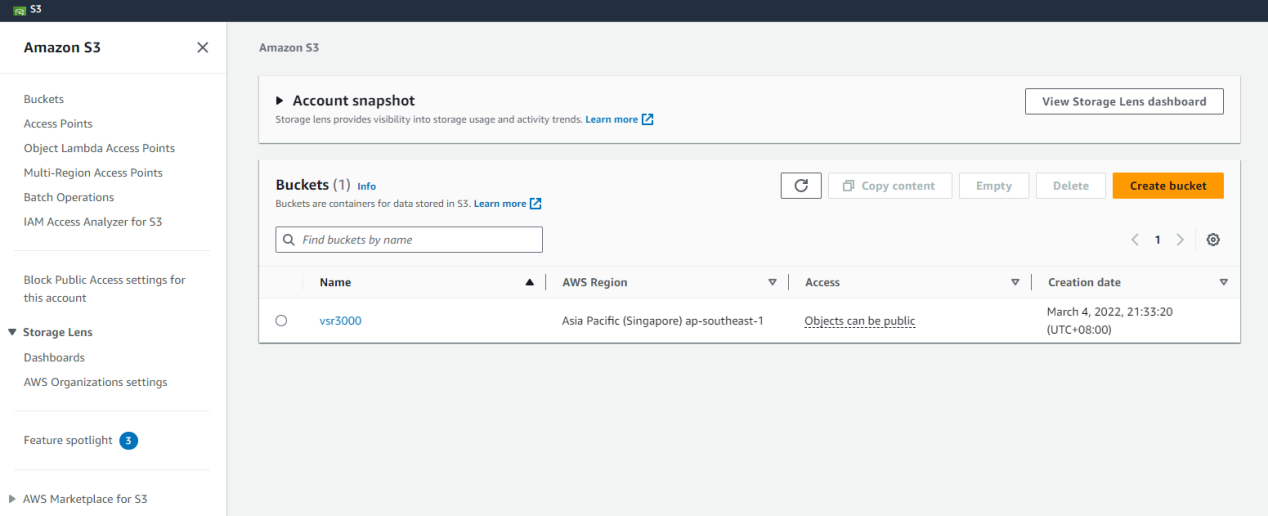This screenshot has height=516, width=1268.
Task: Click Access column header text
Action: 822,283
